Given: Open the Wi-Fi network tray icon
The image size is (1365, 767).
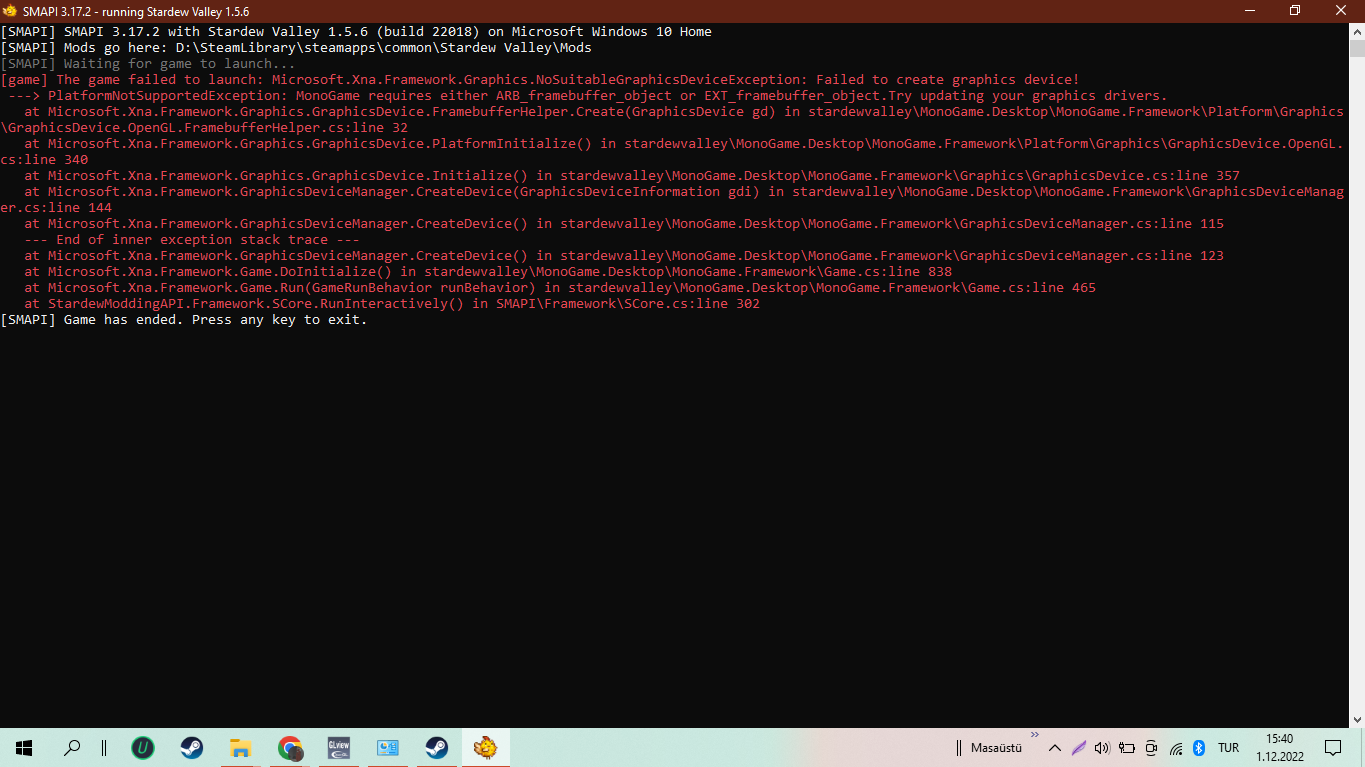Looking at the screenshot, I should click(x=1176, y=748).
